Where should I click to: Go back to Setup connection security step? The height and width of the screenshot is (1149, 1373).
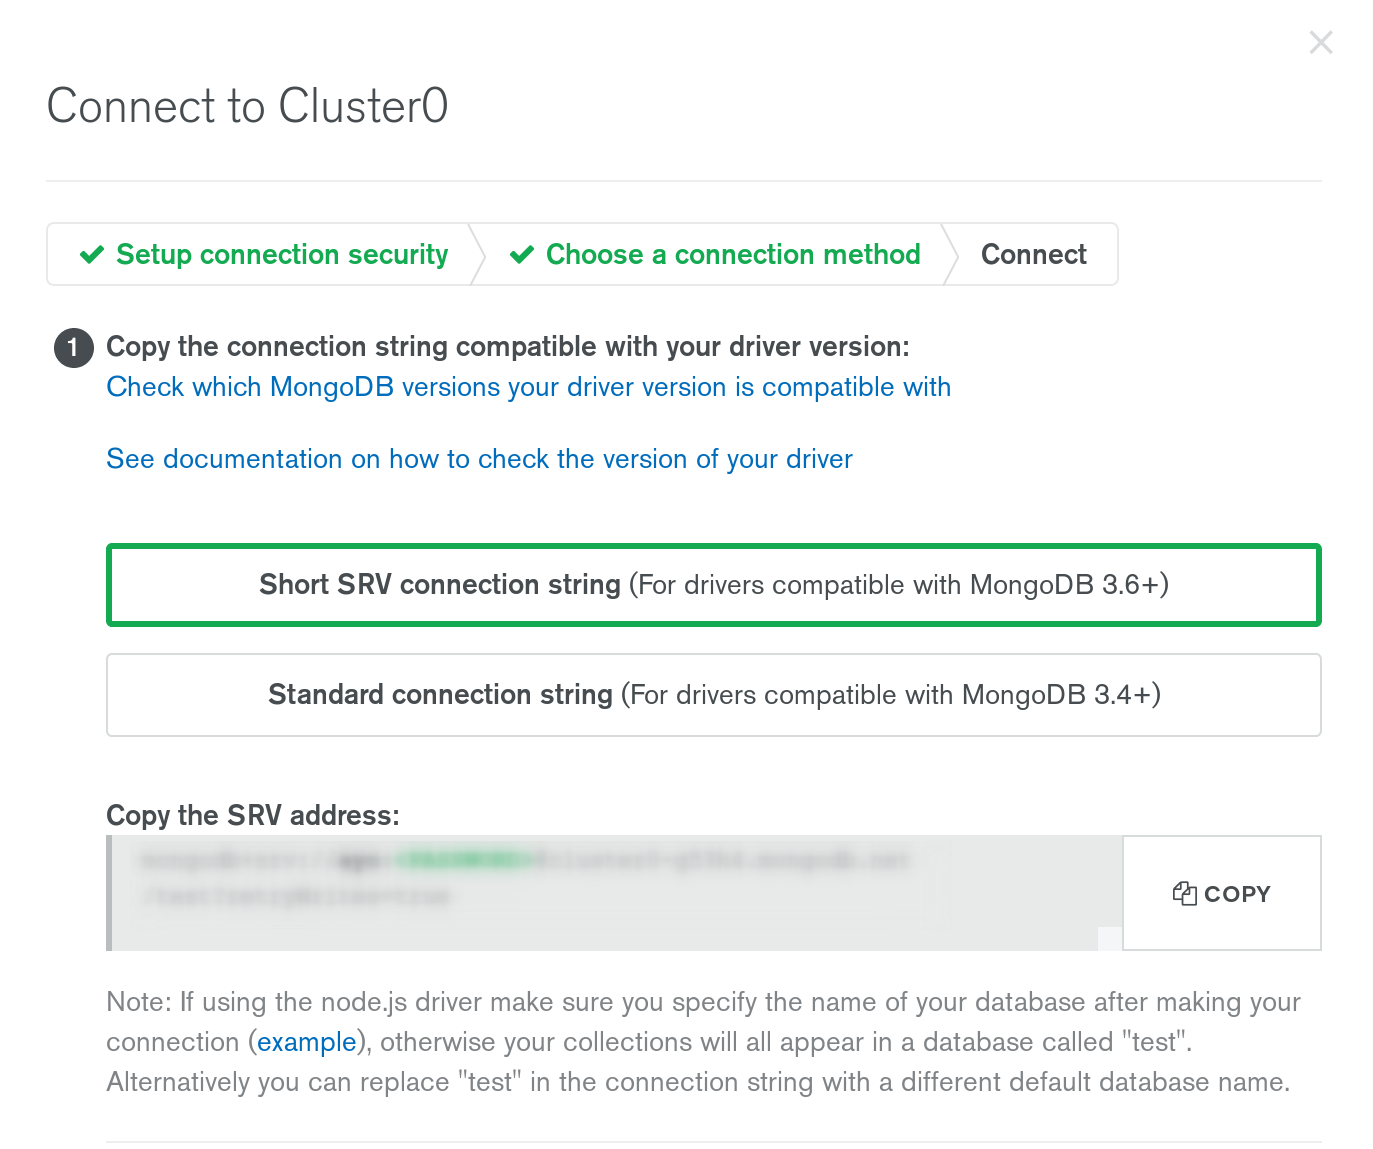[x=281, y=255]
